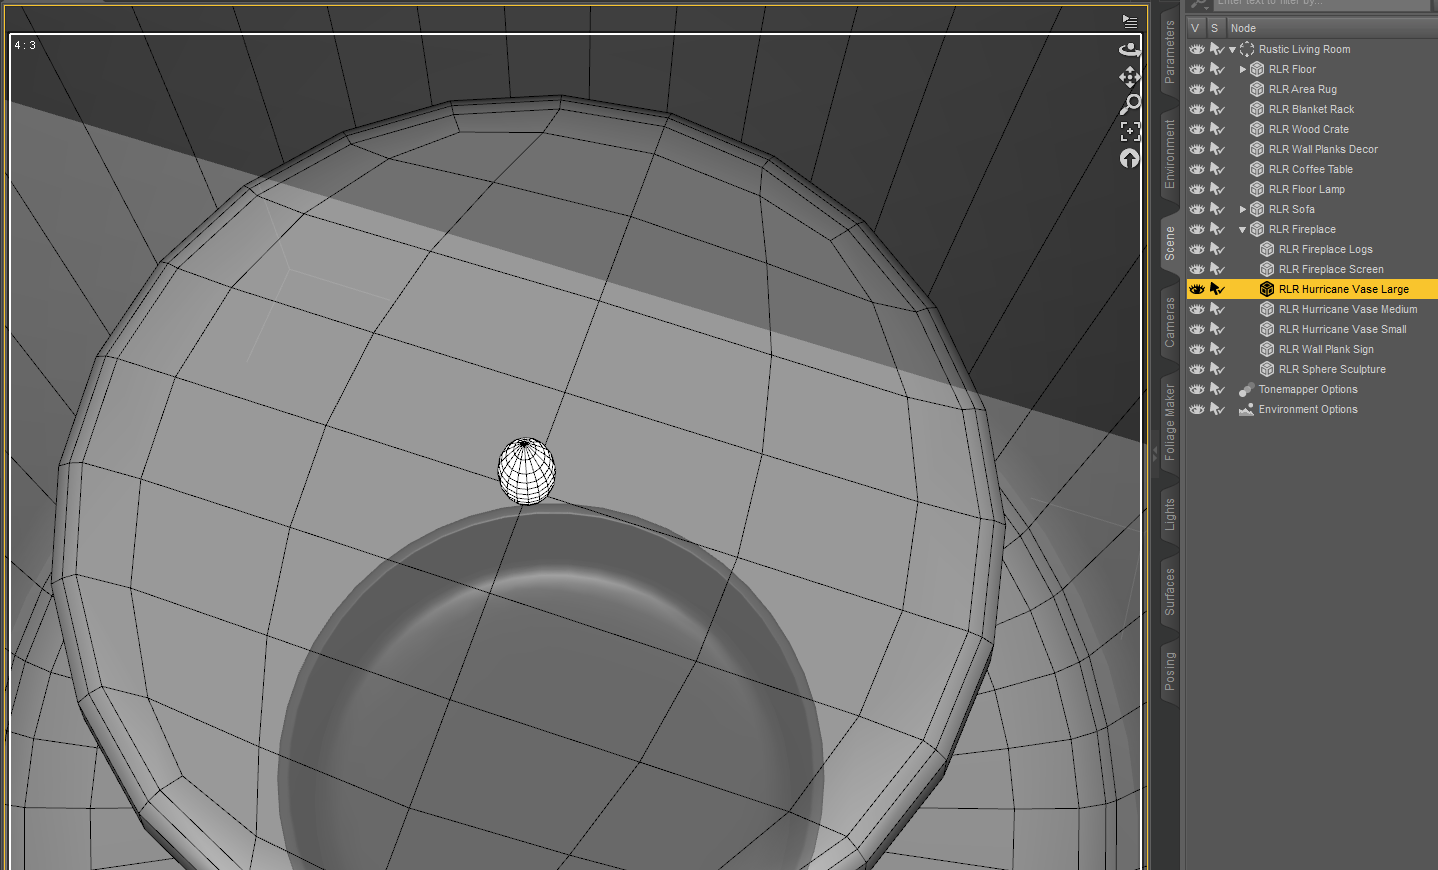The height and width of the screenshot is (870, 1438).
Task: Open the Cameras side tab
Action: point(1169,322)
